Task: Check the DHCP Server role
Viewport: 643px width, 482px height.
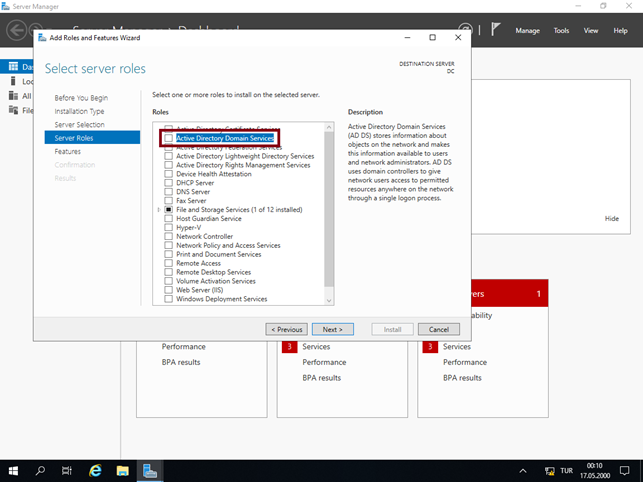Action: click(169, 183)
